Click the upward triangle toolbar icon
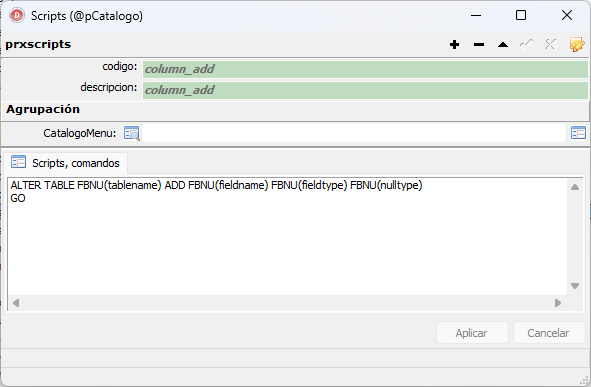591x387 pixels. coord(503,45)
